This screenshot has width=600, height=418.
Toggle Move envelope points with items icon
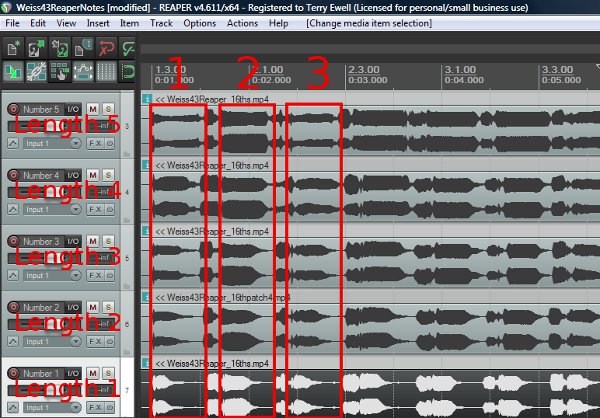(83, 71)
